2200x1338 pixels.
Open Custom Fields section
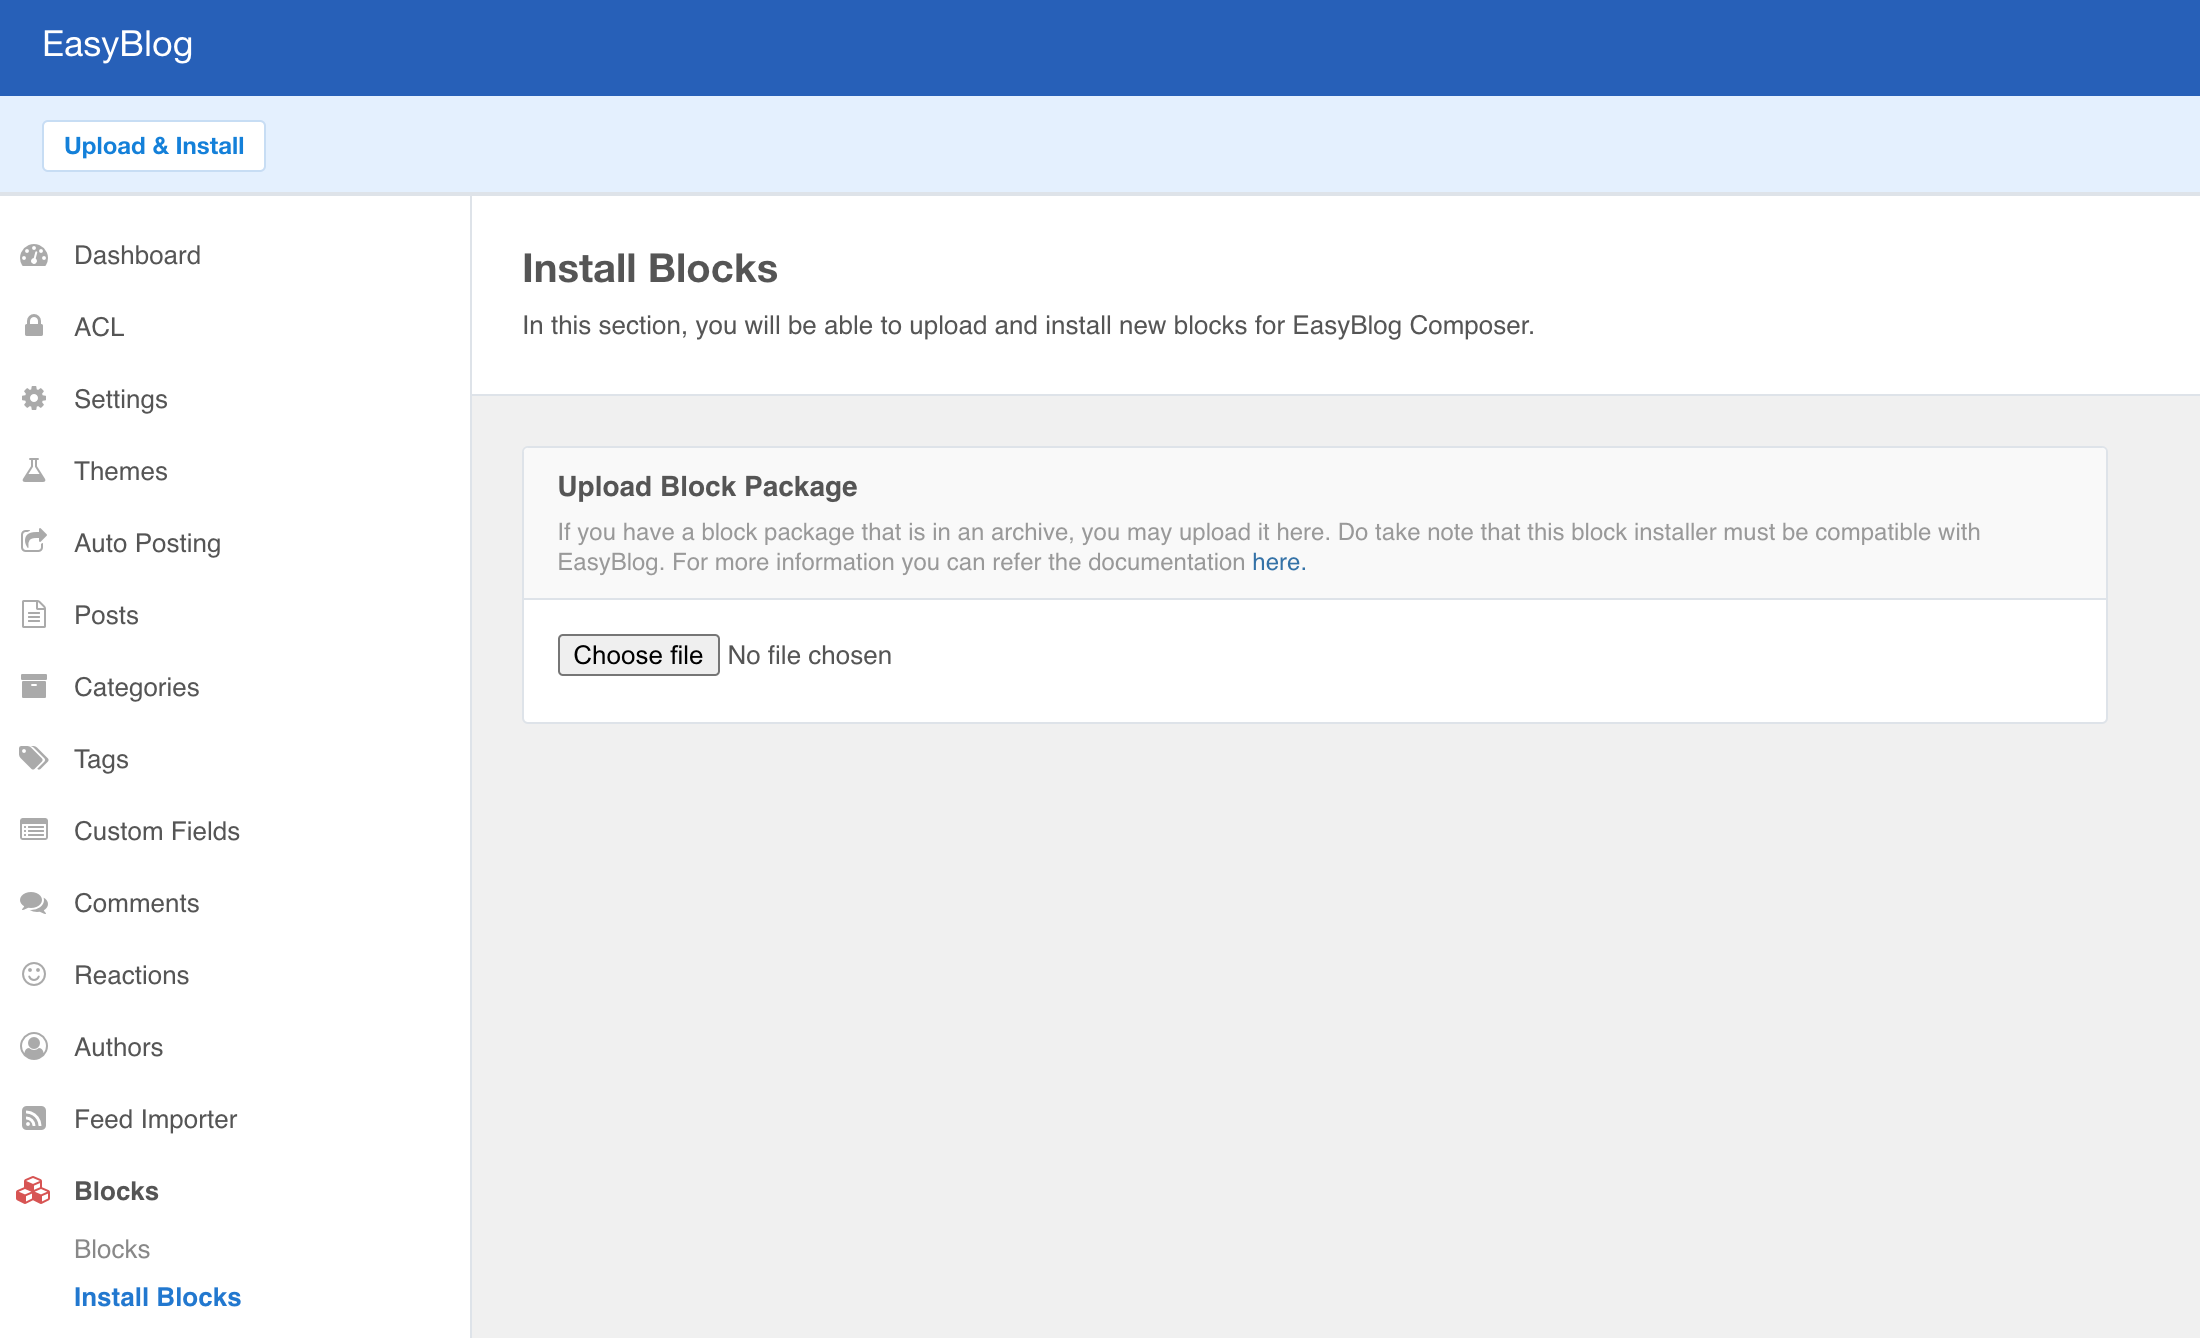click(157, 831)
